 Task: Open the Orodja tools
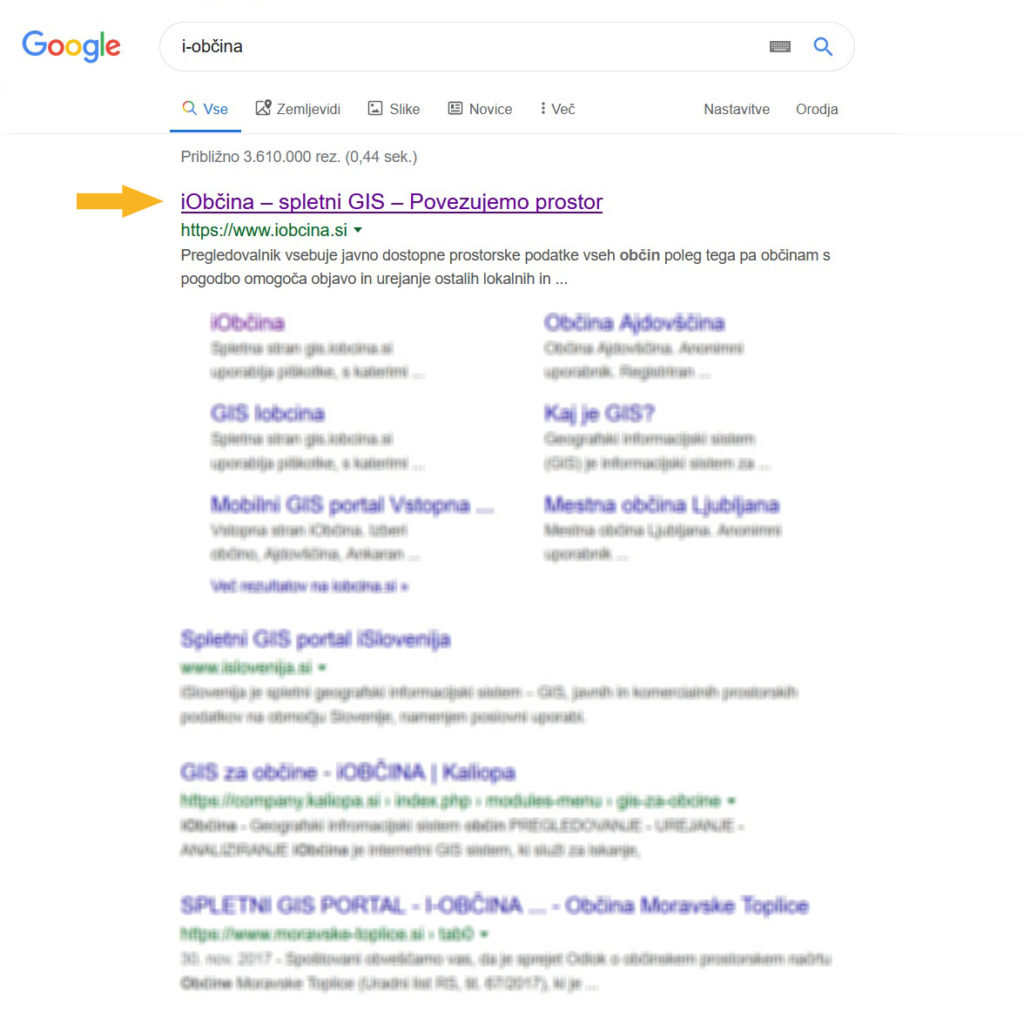816,109
